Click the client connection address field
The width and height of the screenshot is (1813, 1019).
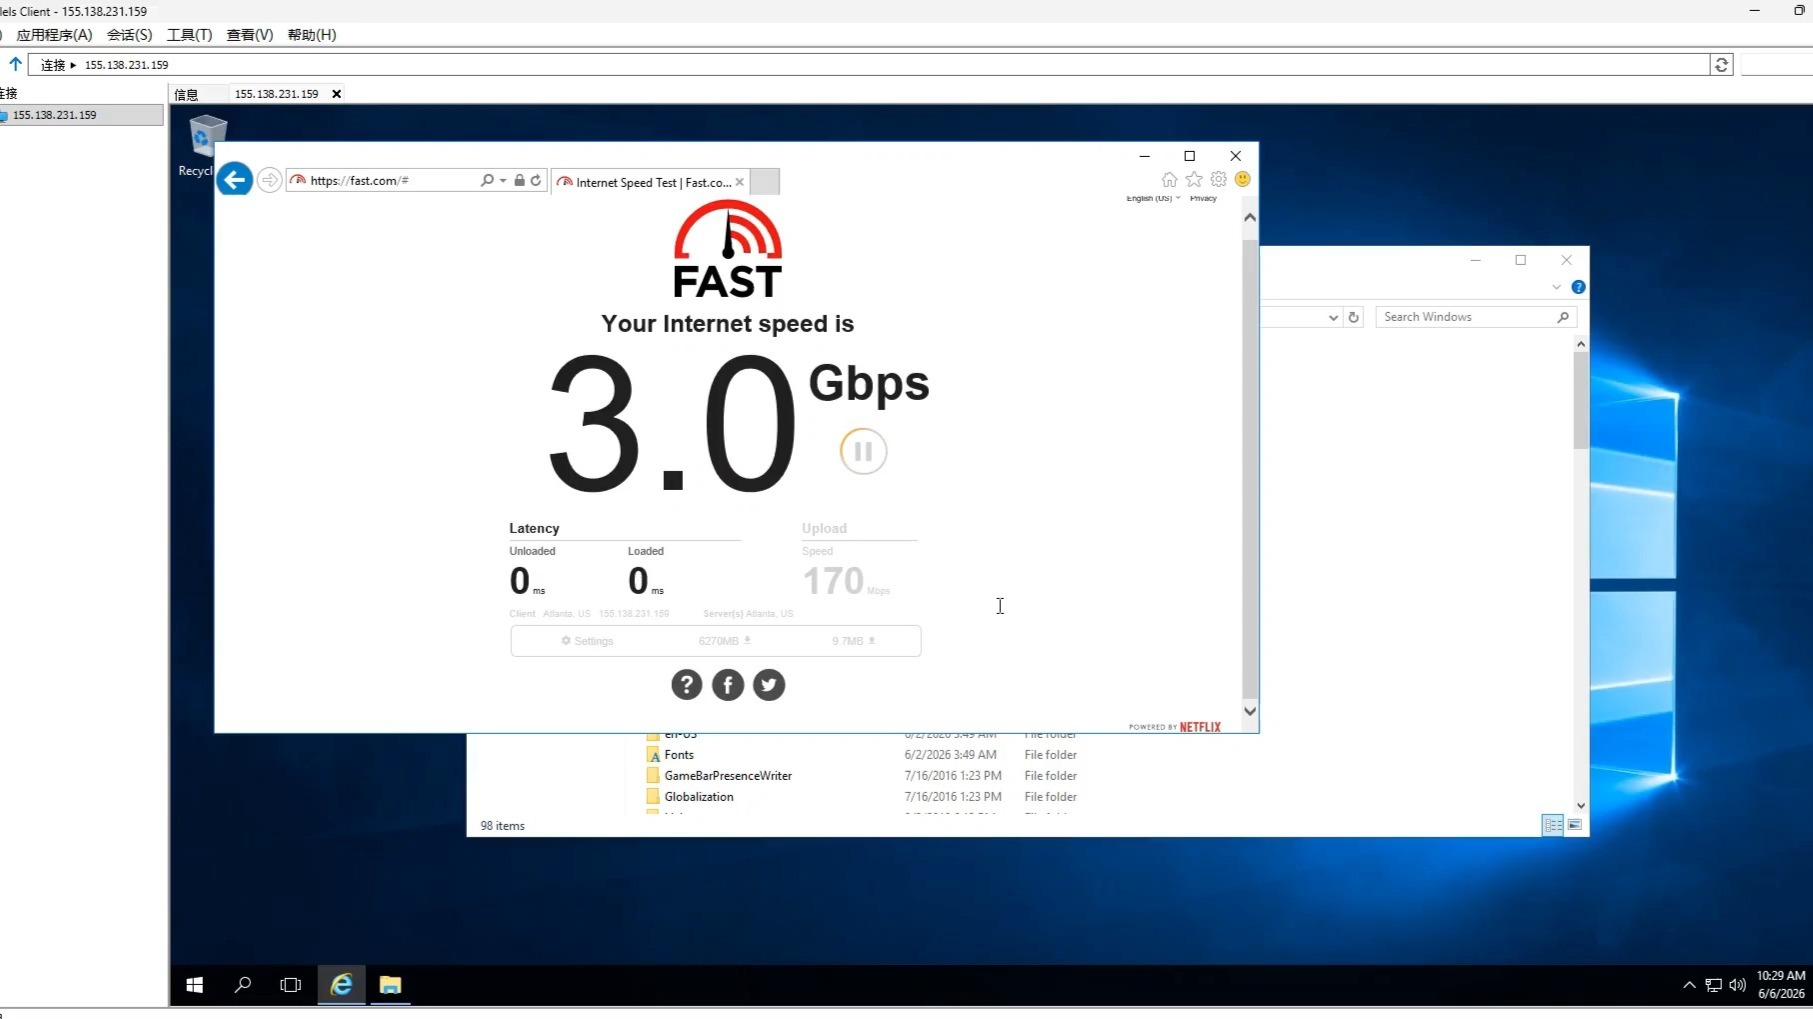point(868,65)
